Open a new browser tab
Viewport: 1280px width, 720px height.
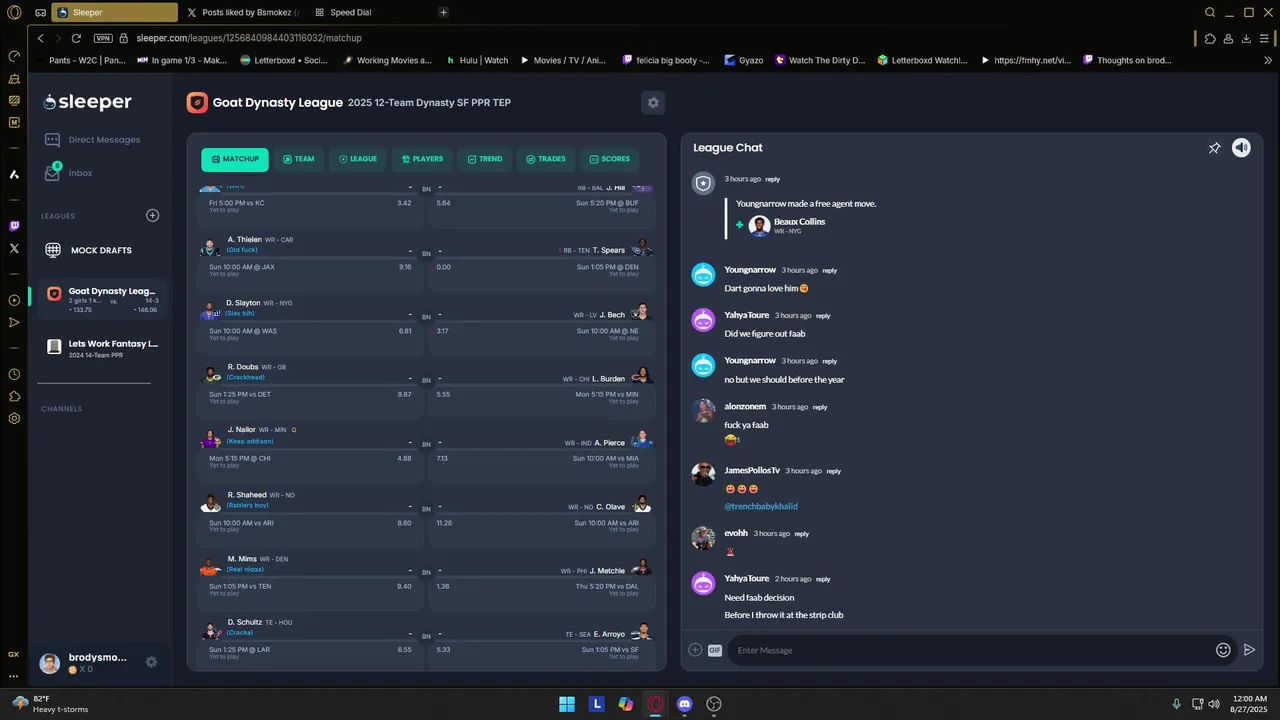click(x=443, y=13)
